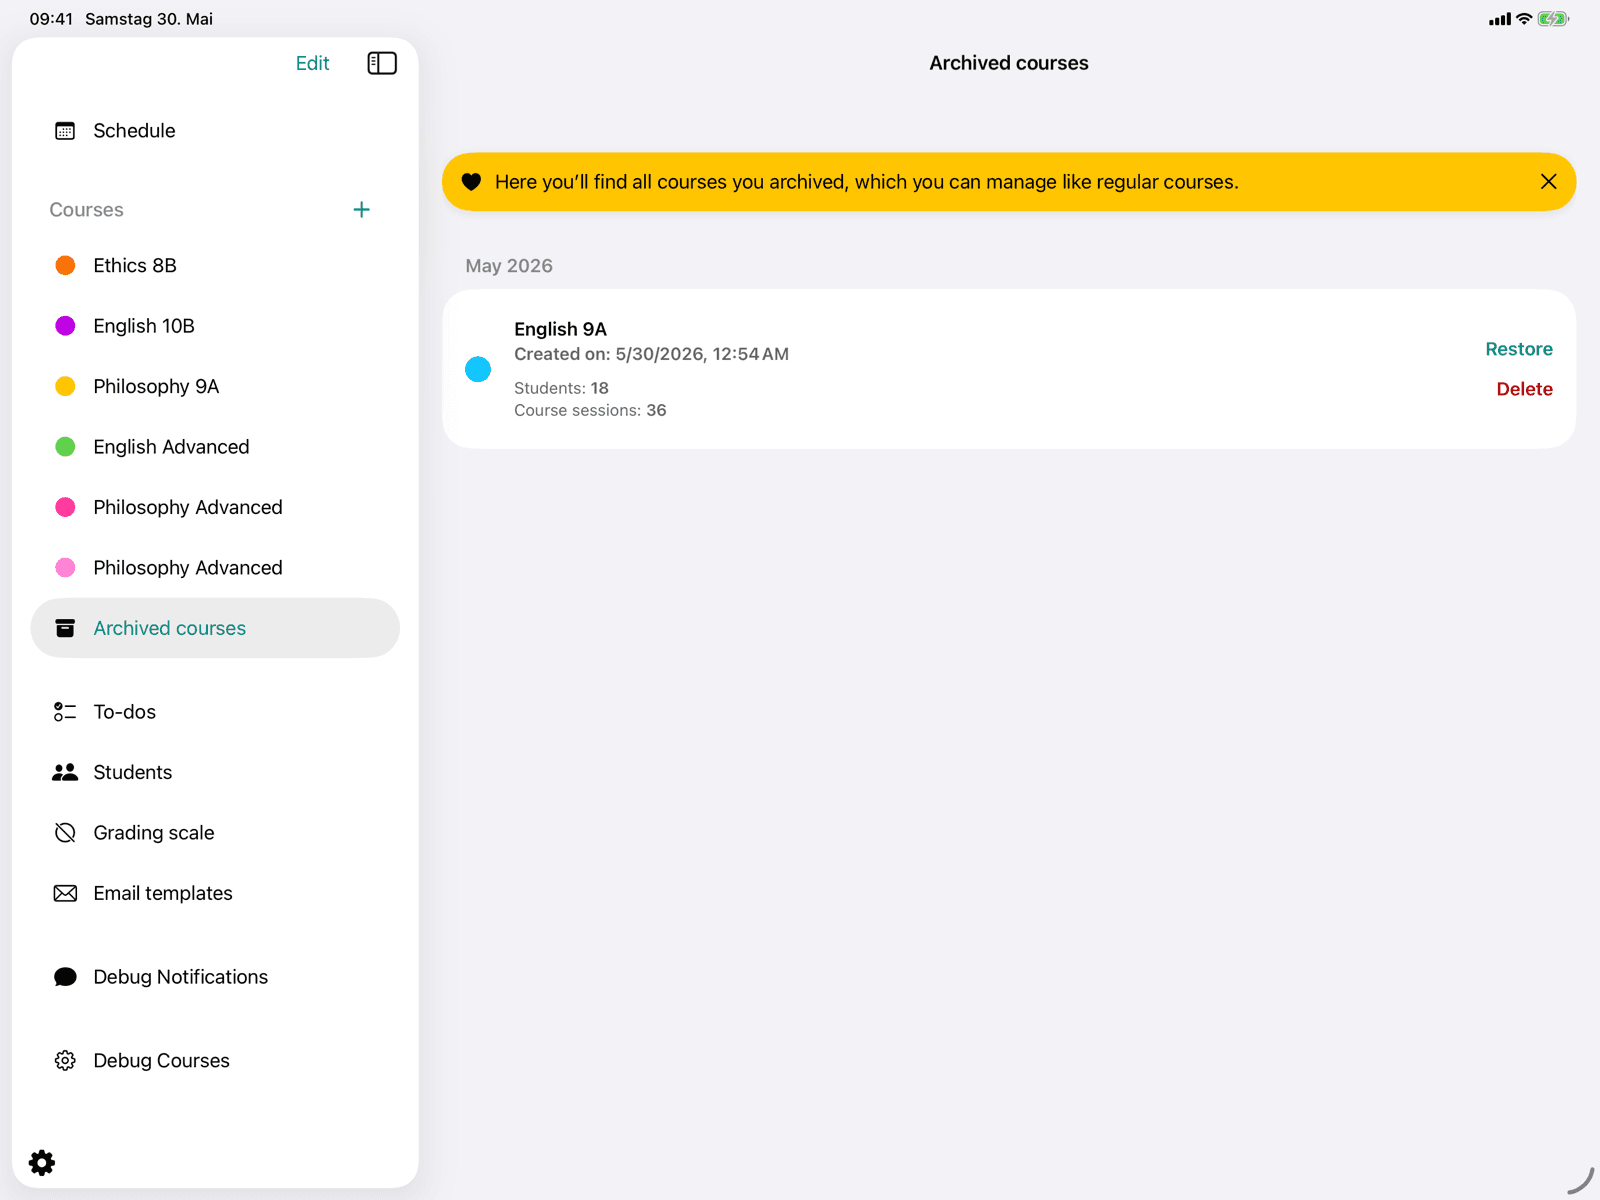Click the heart icon in banner
Viewport: 1600px width, 1200px height.
[471, 182]
